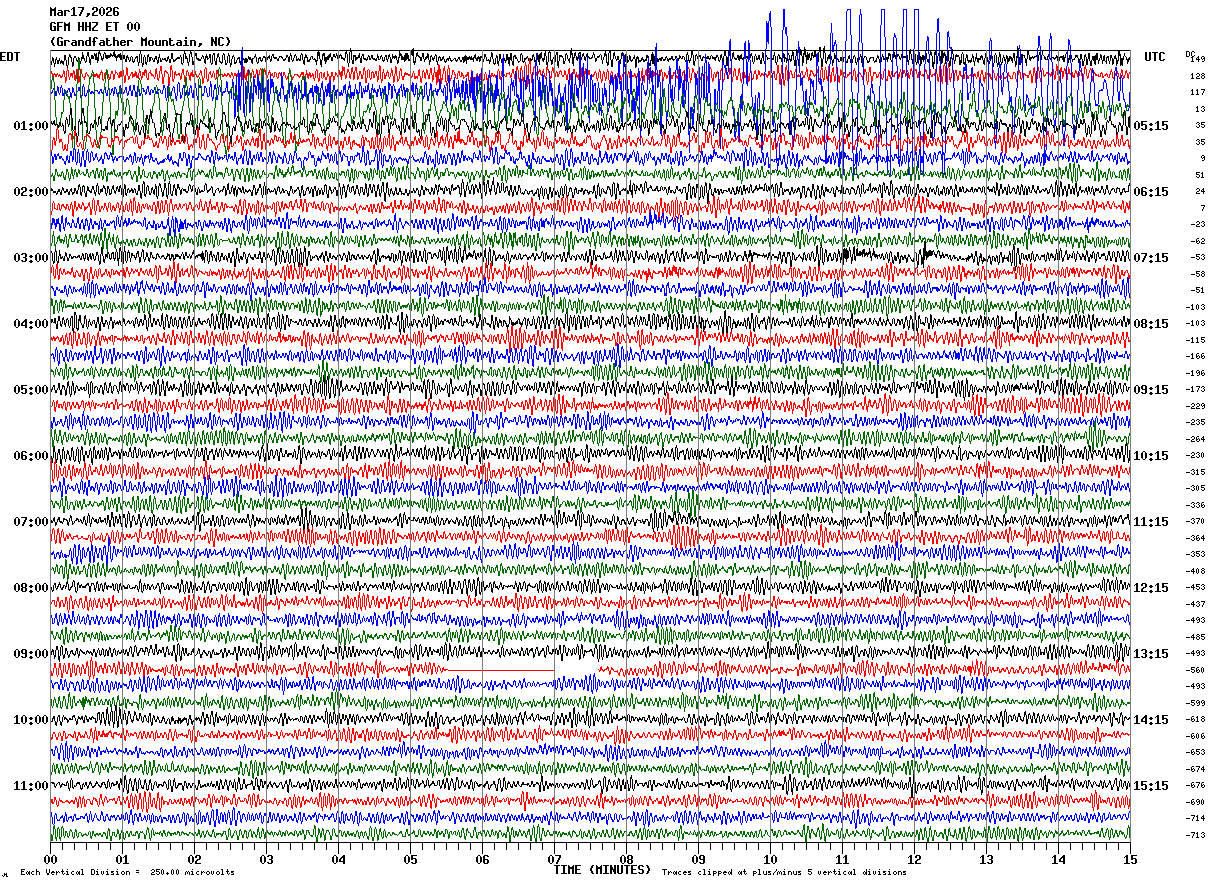The height and width of the screenshot is (886, 1210).
Task: Click the 01 minute axis tick label
Action: [x=122, y=859]
